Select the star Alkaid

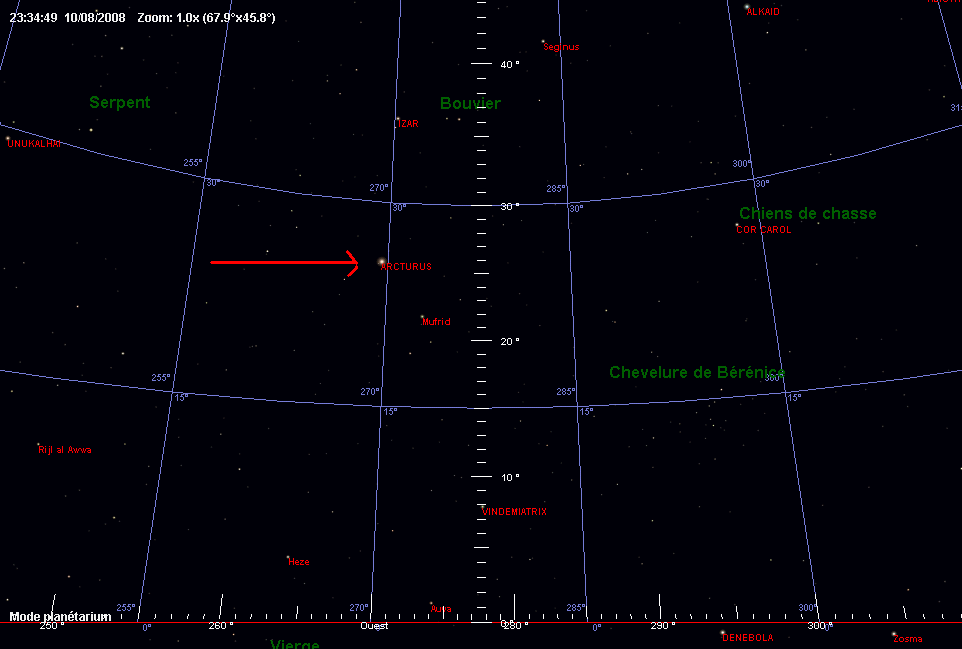coord(747,8)
